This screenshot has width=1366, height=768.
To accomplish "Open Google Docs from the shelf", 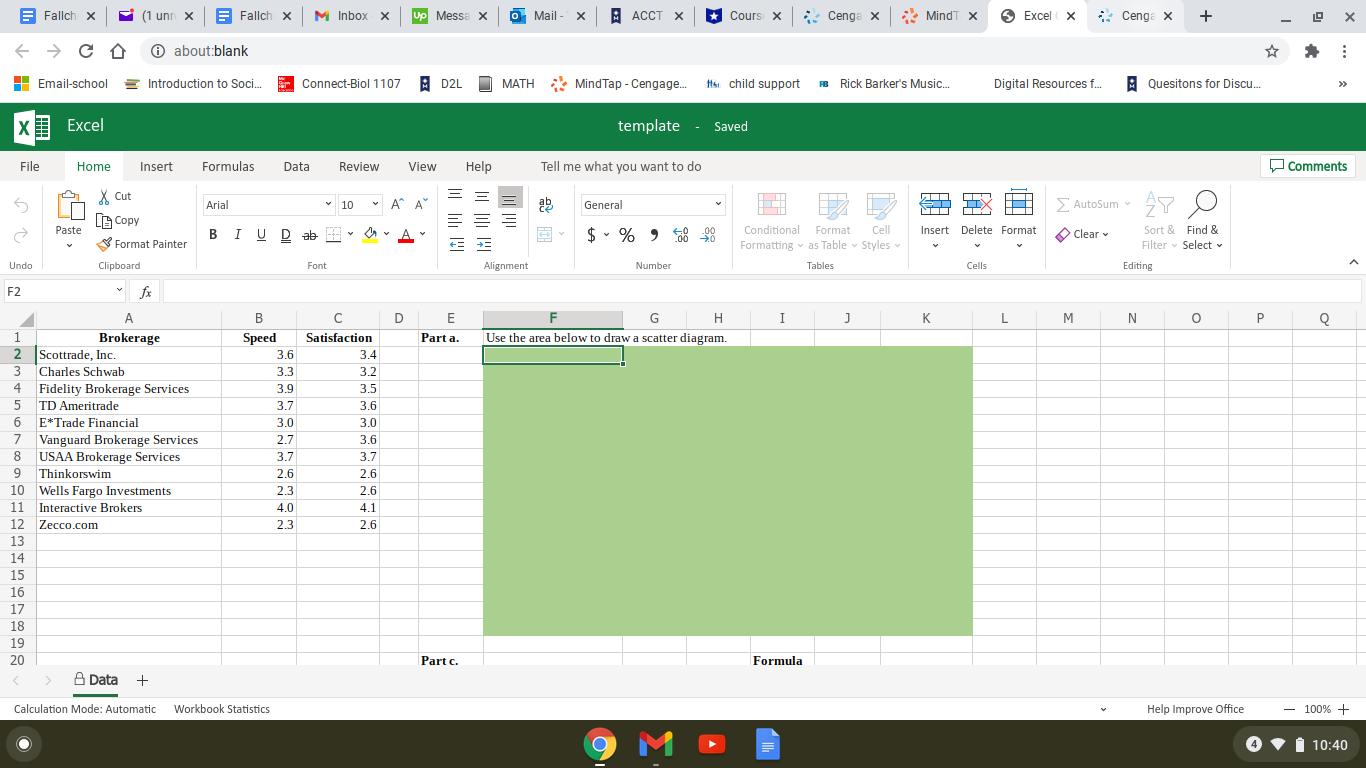I will 767,744.
